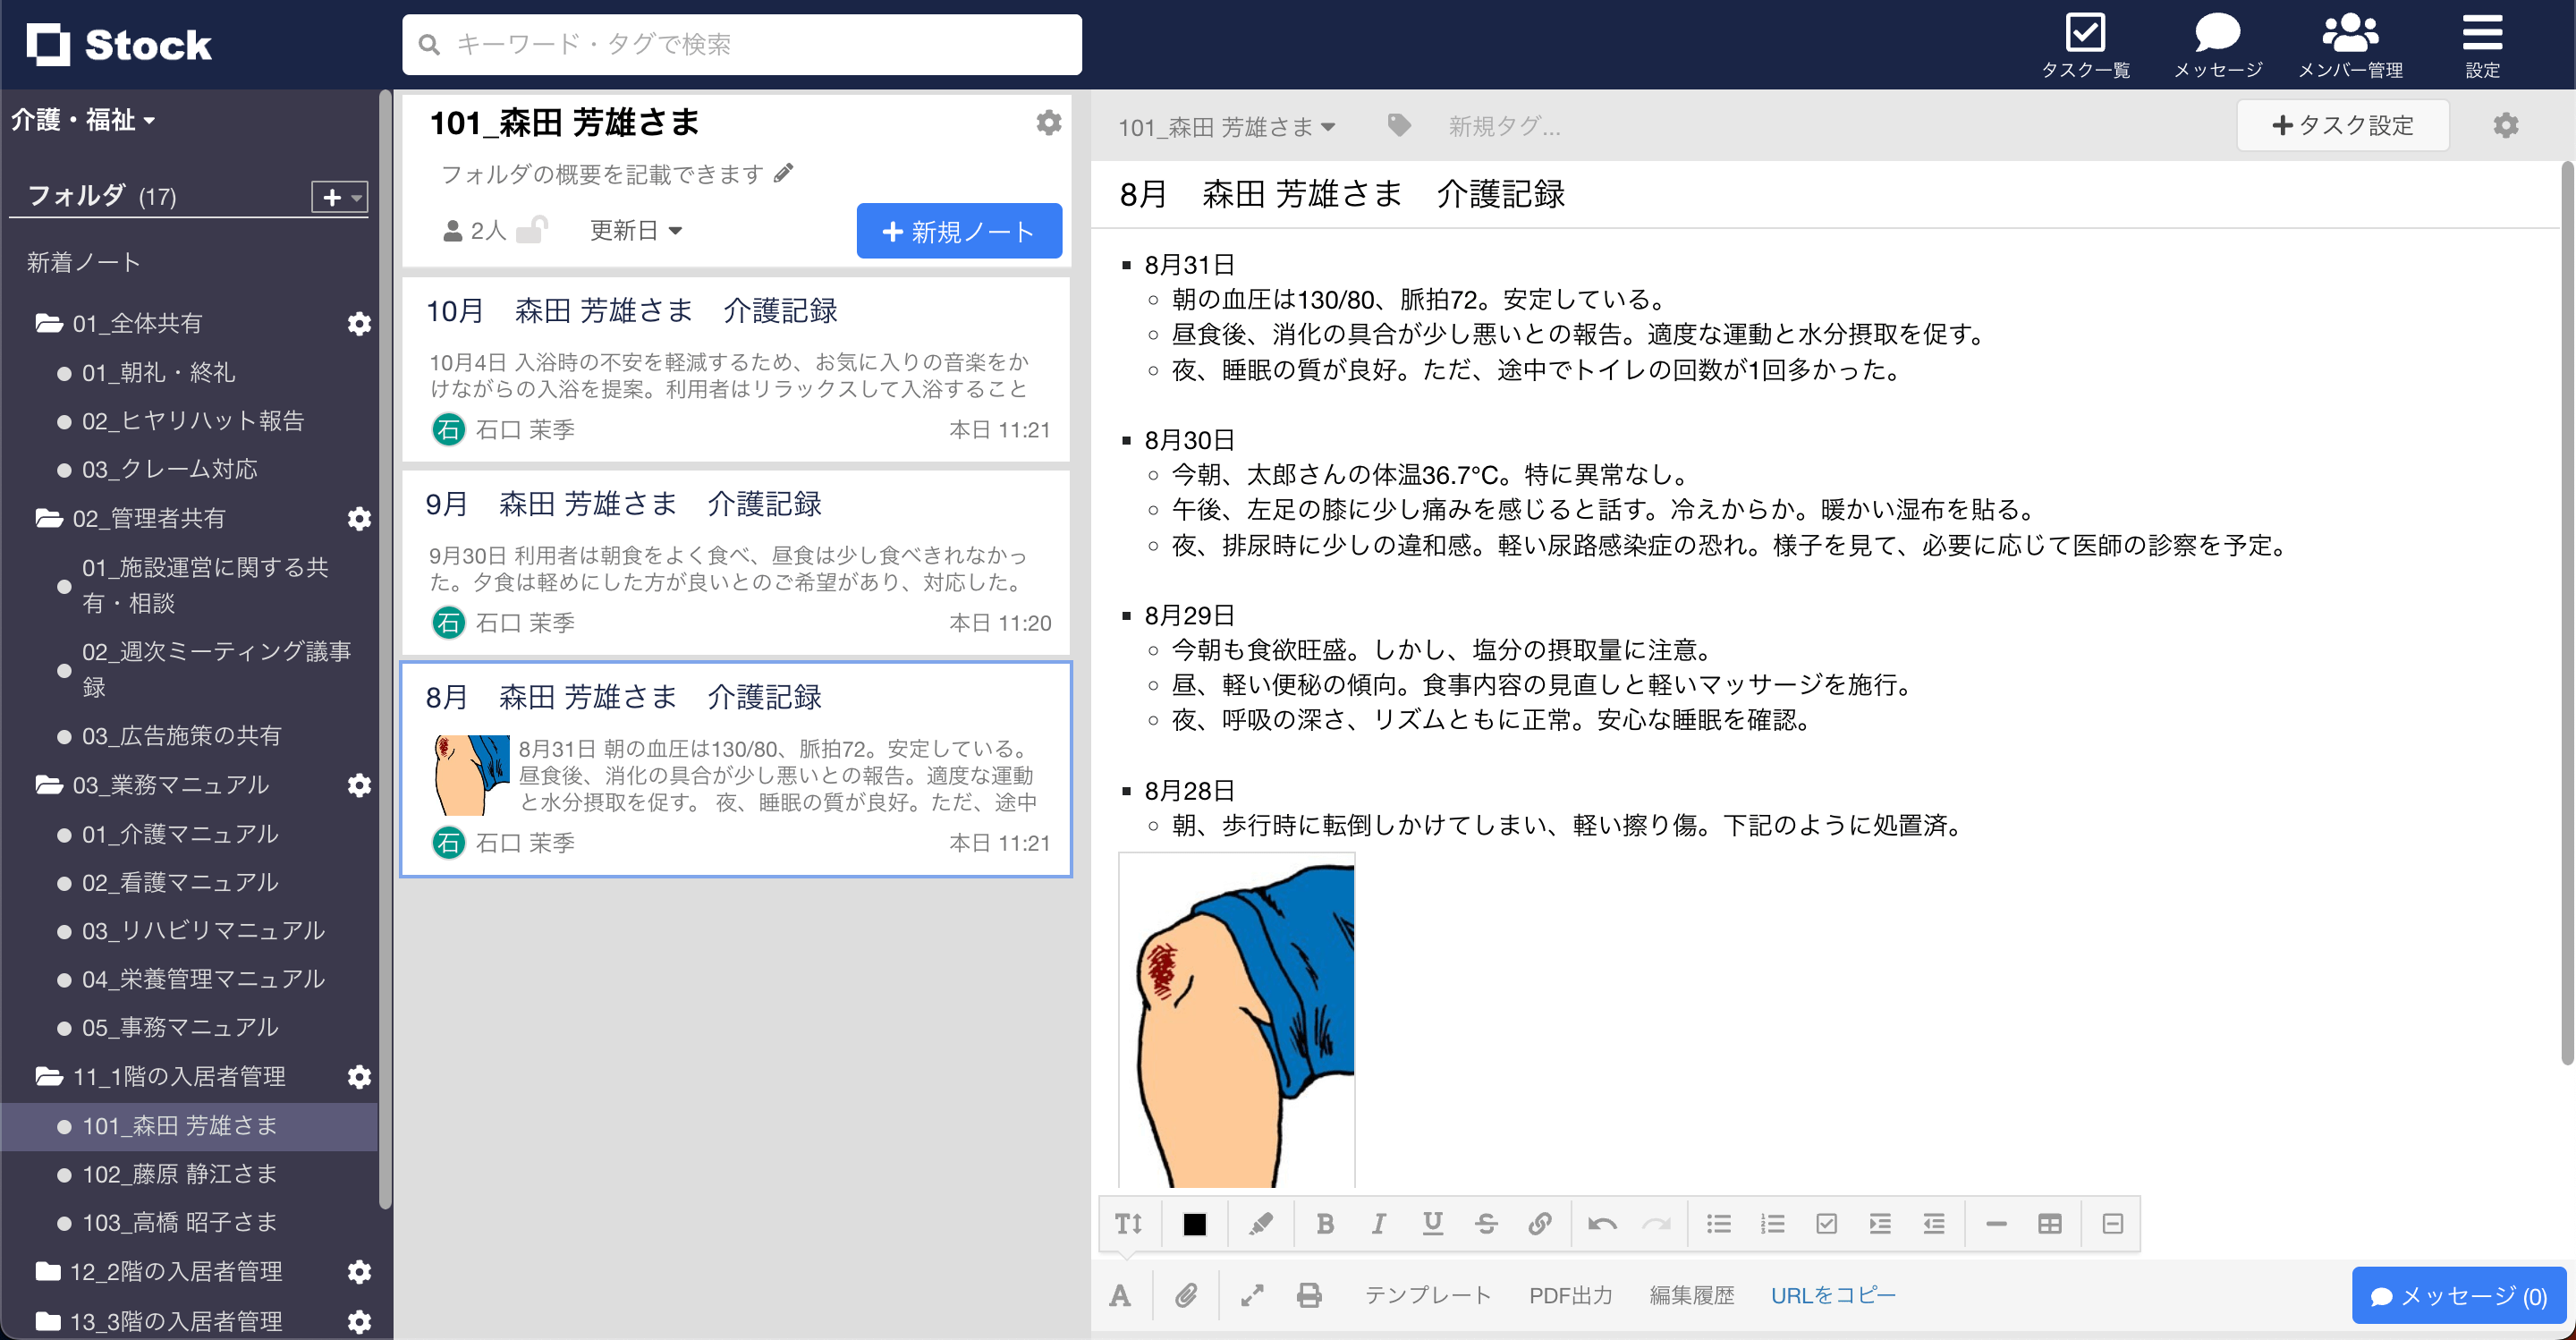Insert a hyperlink
The width and height of the screenshot is (2576, 1340).
pyautogui.click(x=1539, y=1223)
